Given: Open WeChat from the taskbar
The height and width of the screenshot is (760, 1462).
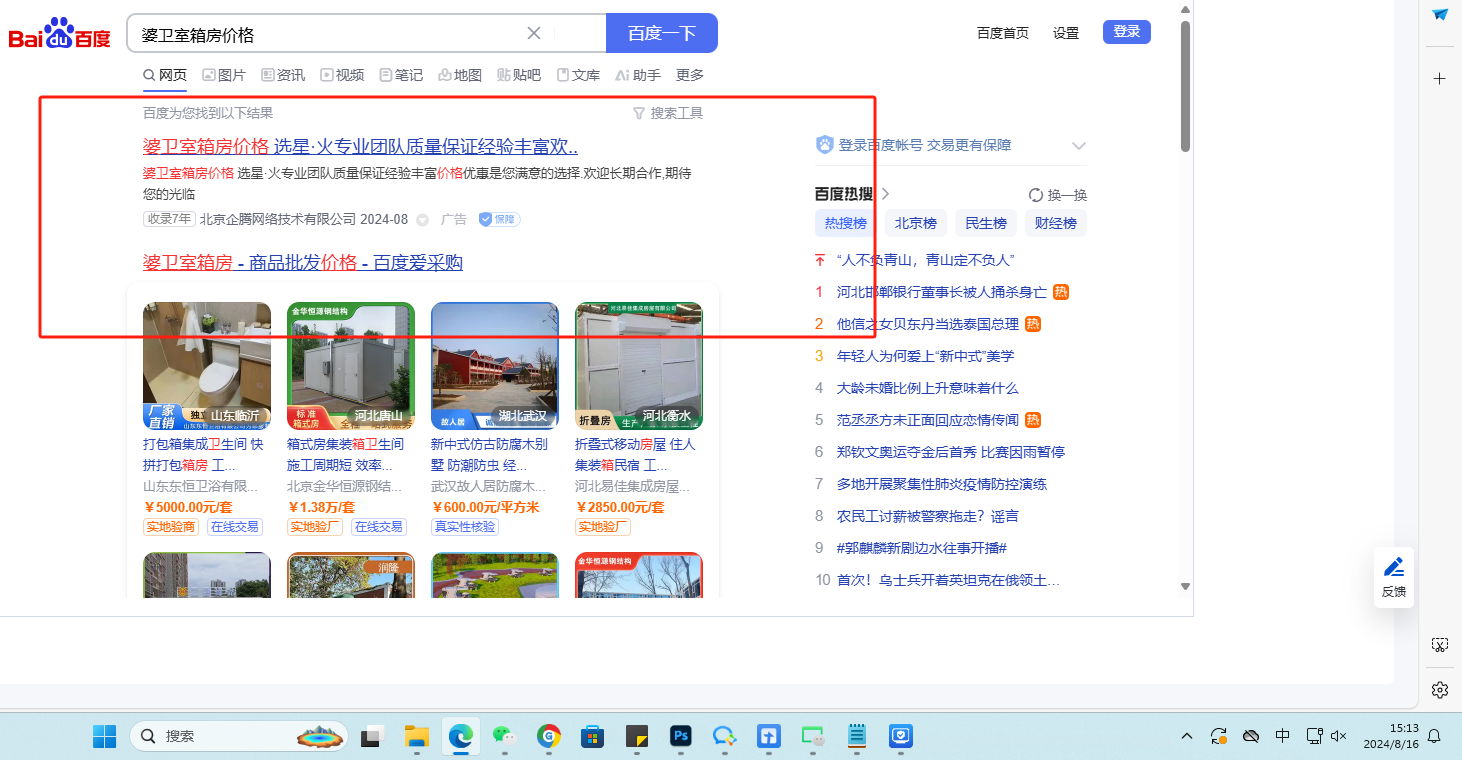Looking at the screenshot, I should tap(504, 737).
